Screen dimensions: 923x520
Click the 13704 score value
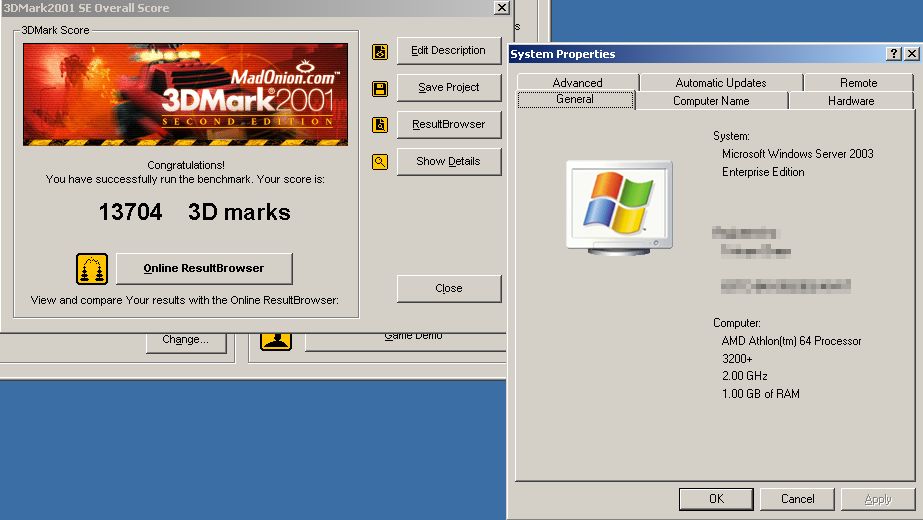130,212
